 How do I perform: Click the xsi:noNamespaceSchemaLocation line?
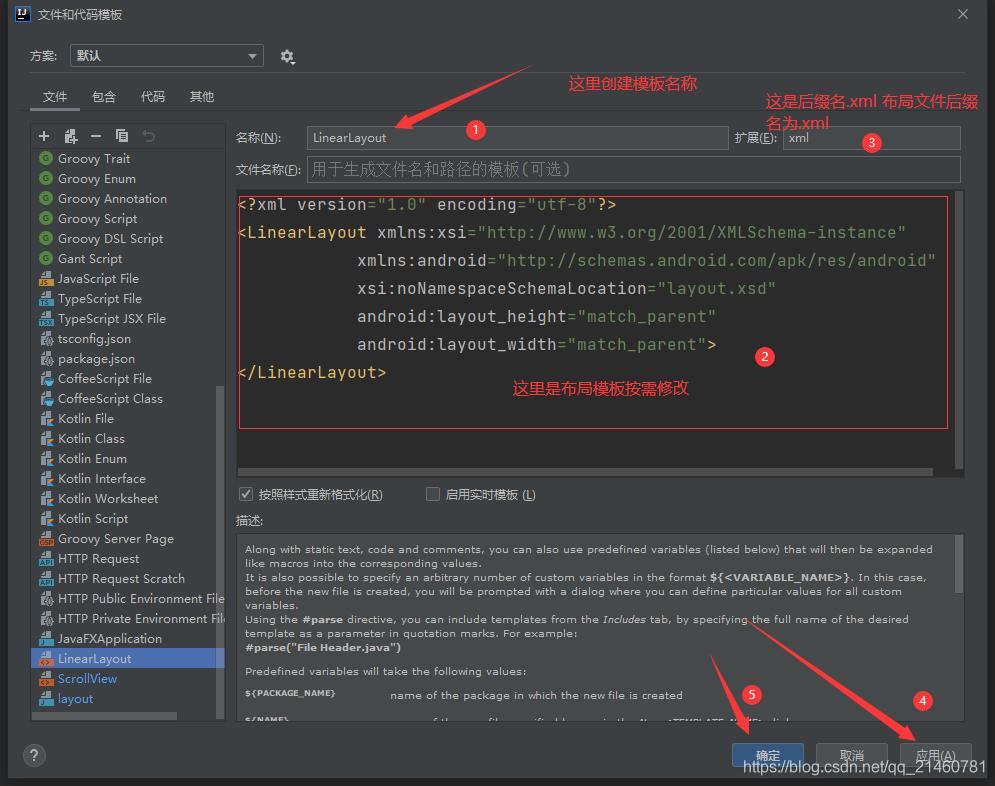(x=566, y=288)
